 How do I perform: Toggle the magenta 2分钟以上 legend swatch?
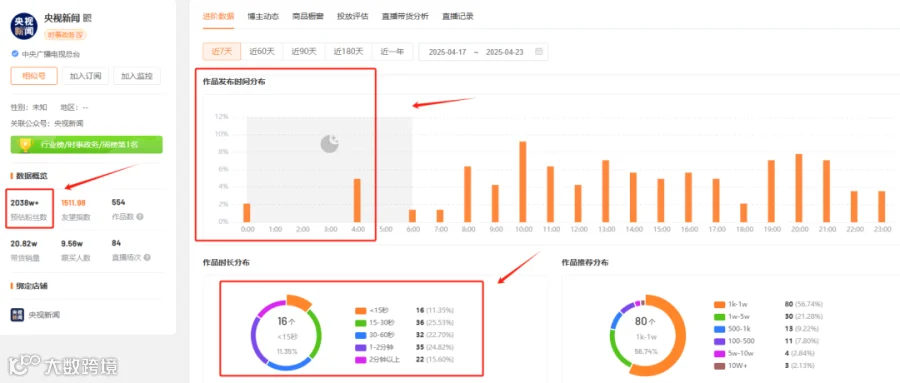(360, 359)
